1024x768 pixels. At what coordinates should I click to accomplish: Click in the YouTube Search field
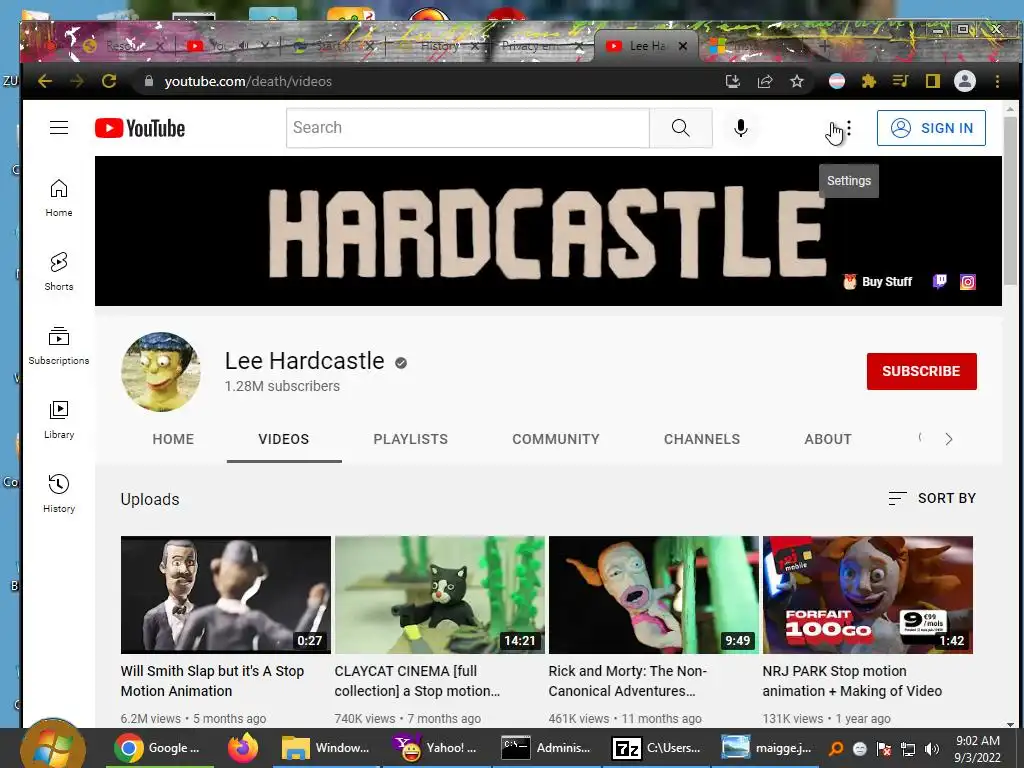point(468,128)
